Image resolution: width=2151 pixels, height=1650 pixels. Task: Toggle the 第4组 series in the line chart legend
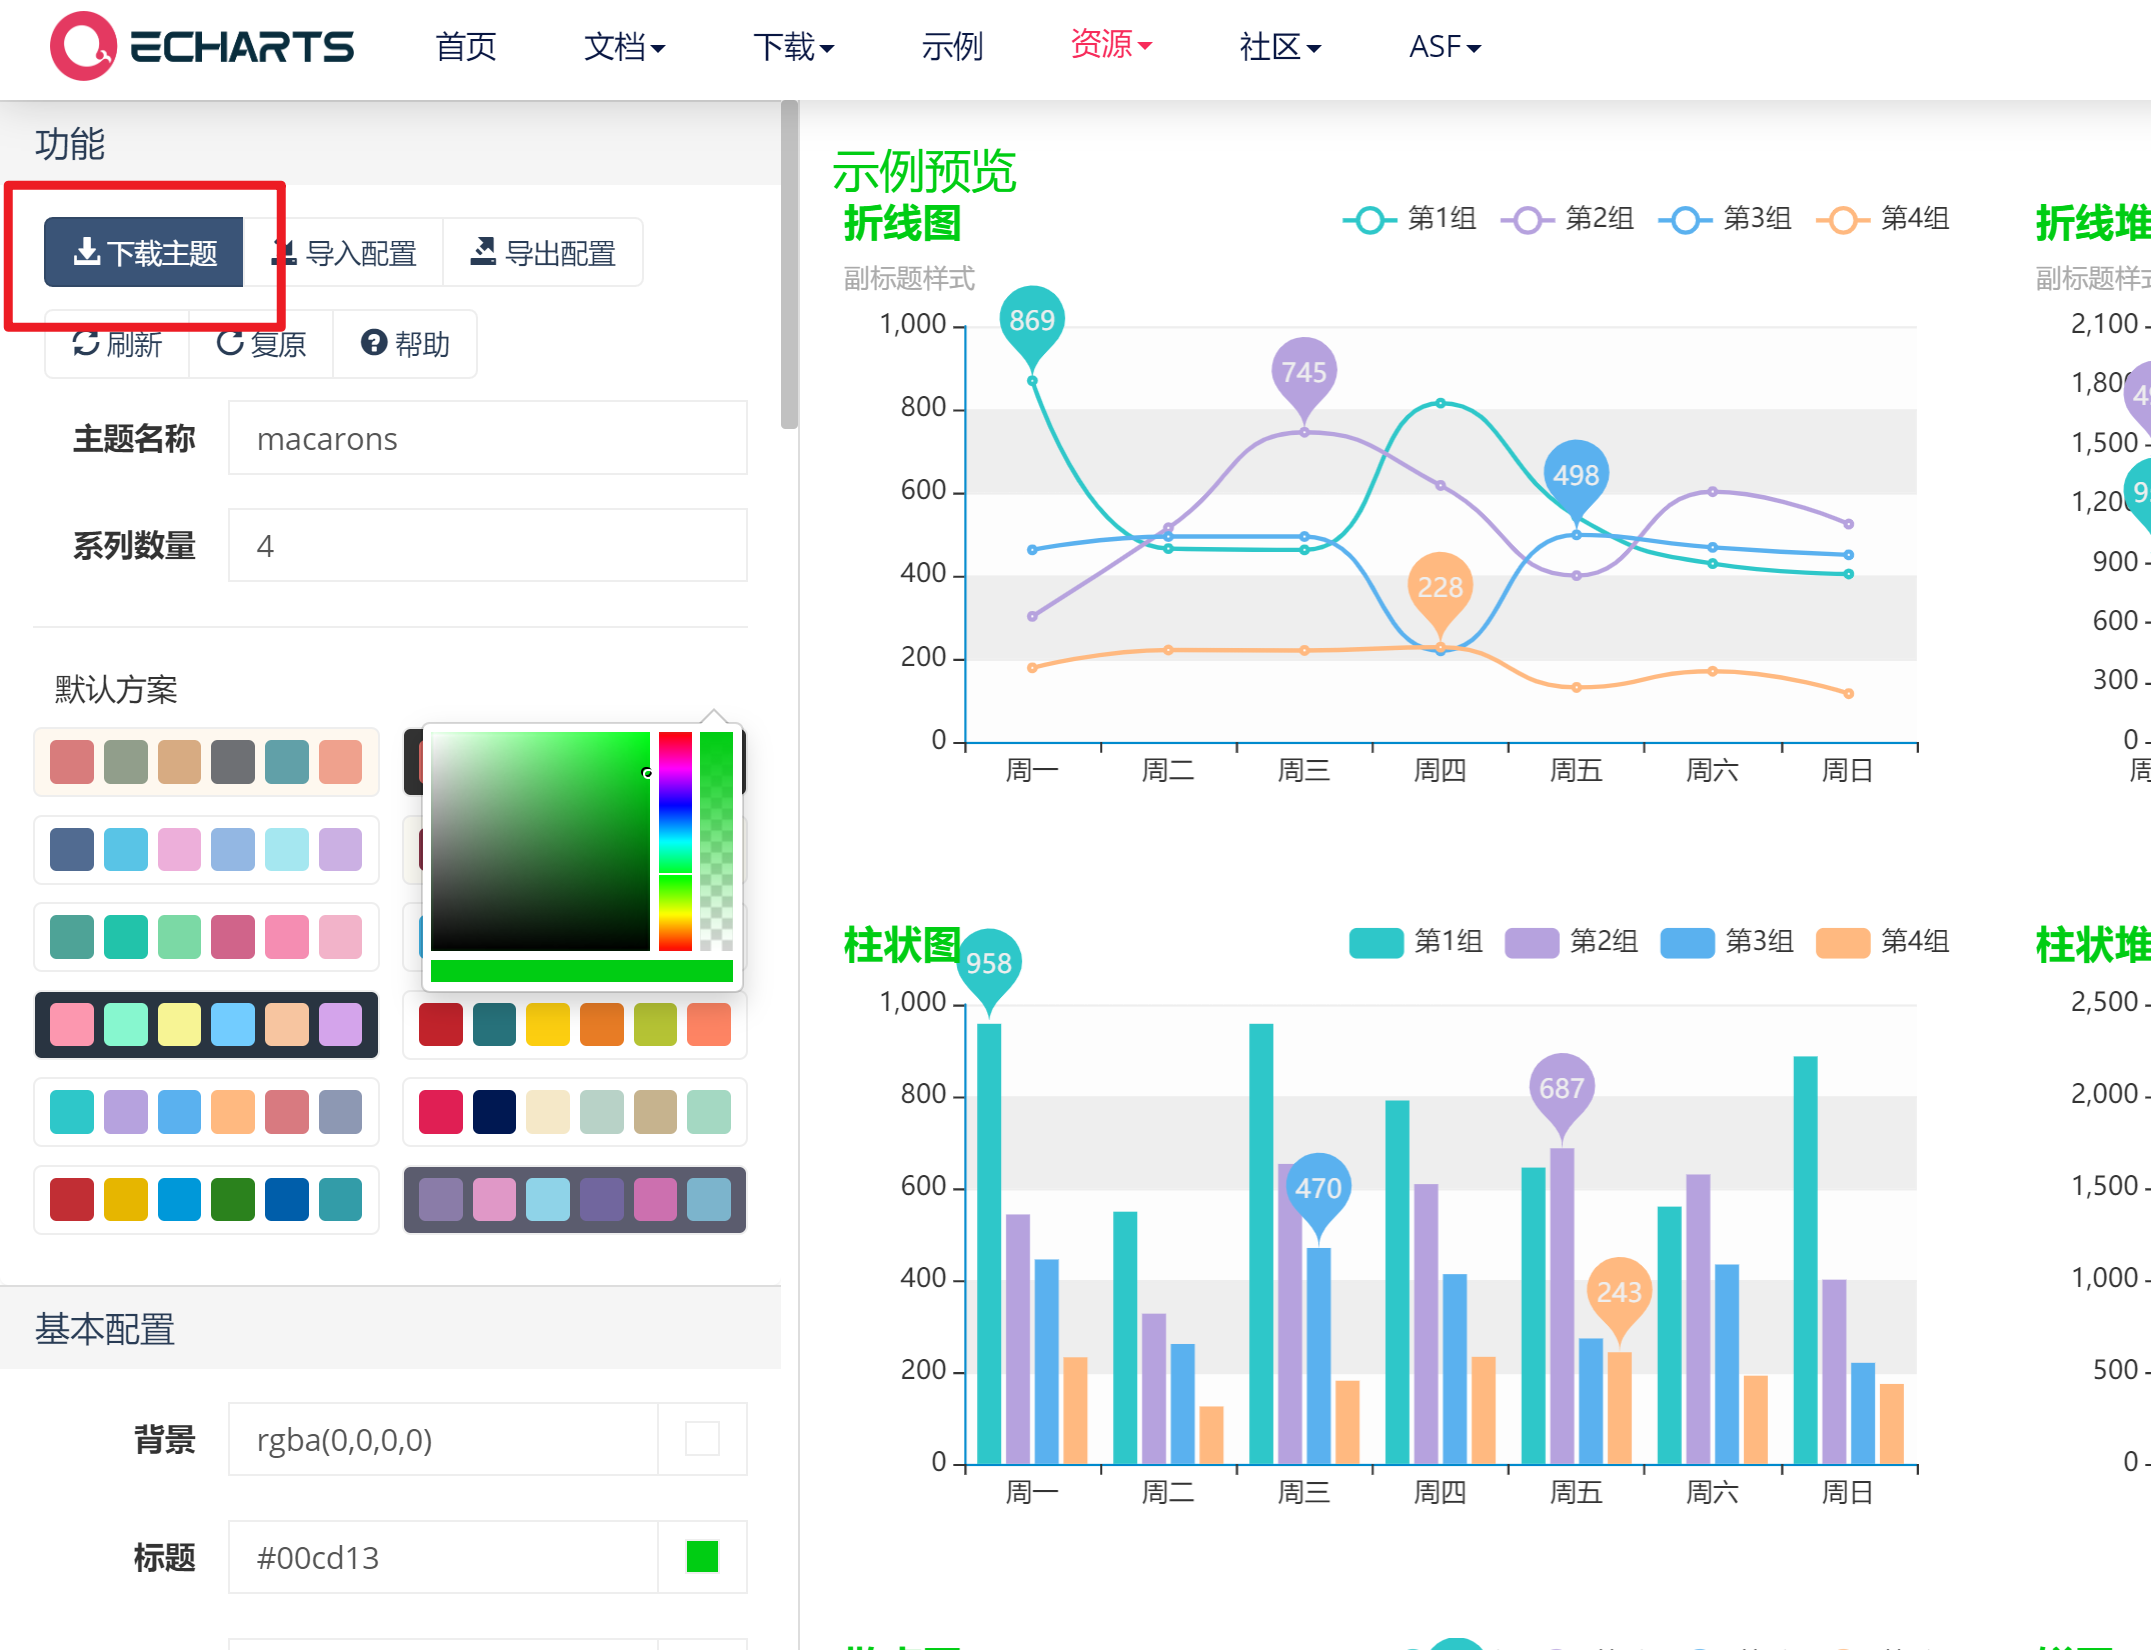[1842, 219]
